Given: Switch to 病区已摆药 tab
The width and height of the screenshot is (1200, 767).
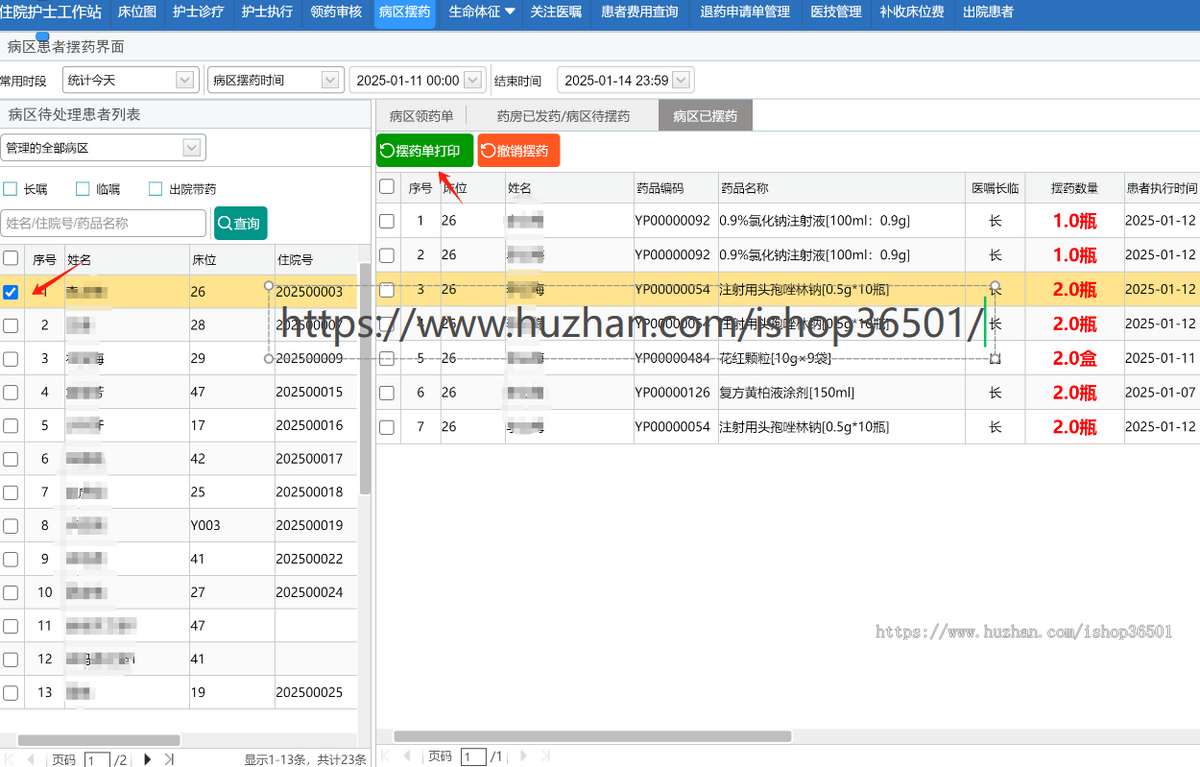Looking at the screenshot, I should [x=705, y=116].
